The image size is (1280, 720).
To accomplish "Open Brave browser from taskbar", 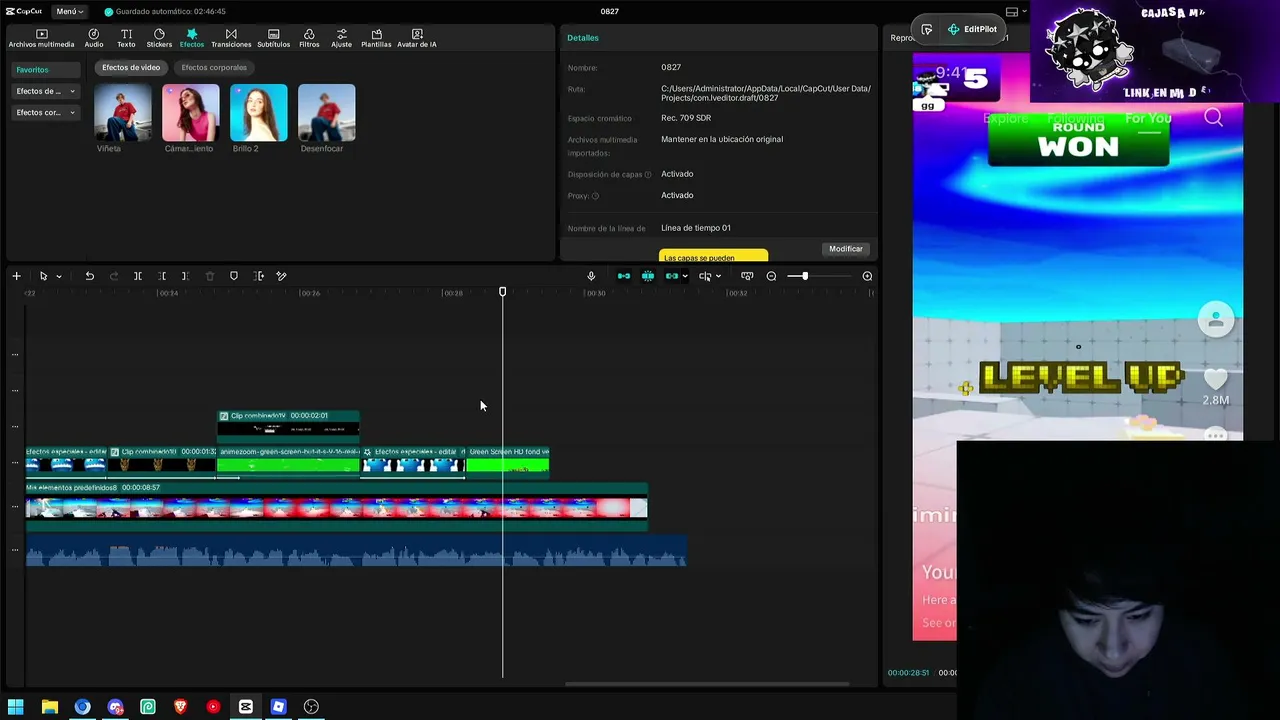I will (180, 707).
